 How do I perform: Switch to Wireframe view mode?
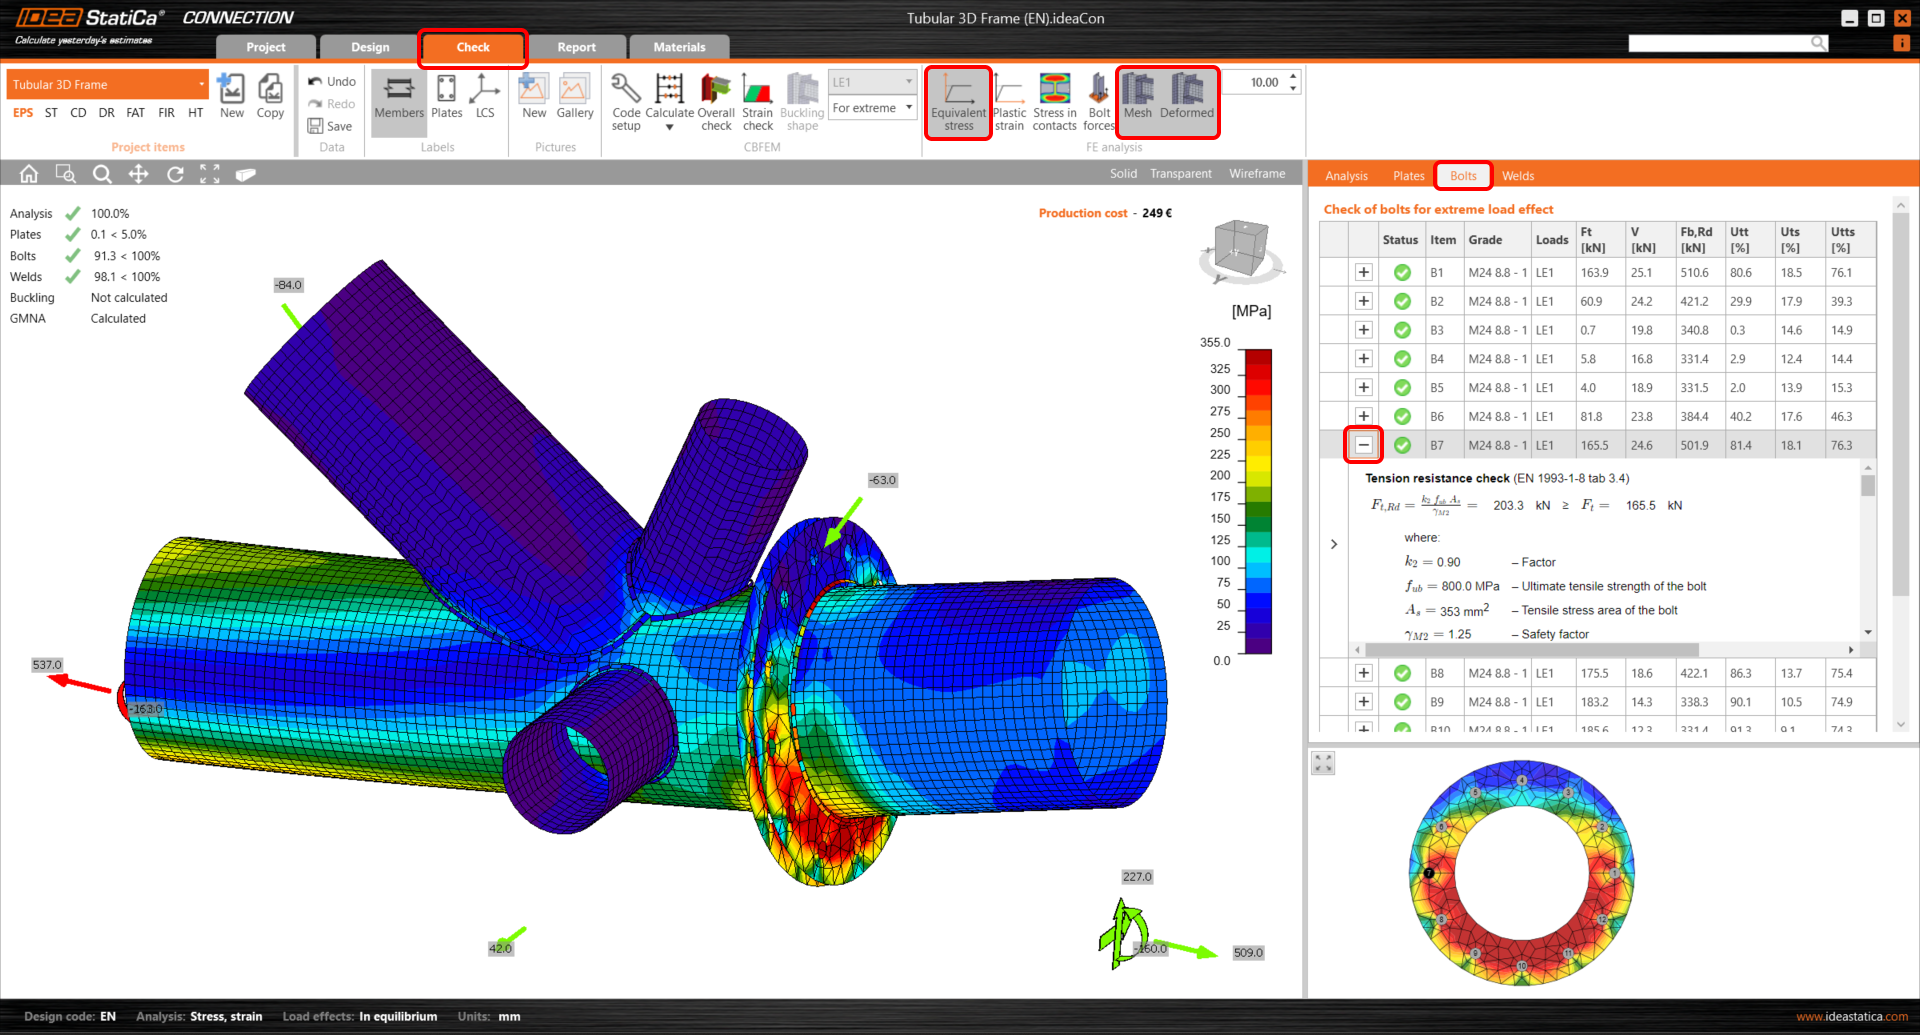tap(1257, 174)
